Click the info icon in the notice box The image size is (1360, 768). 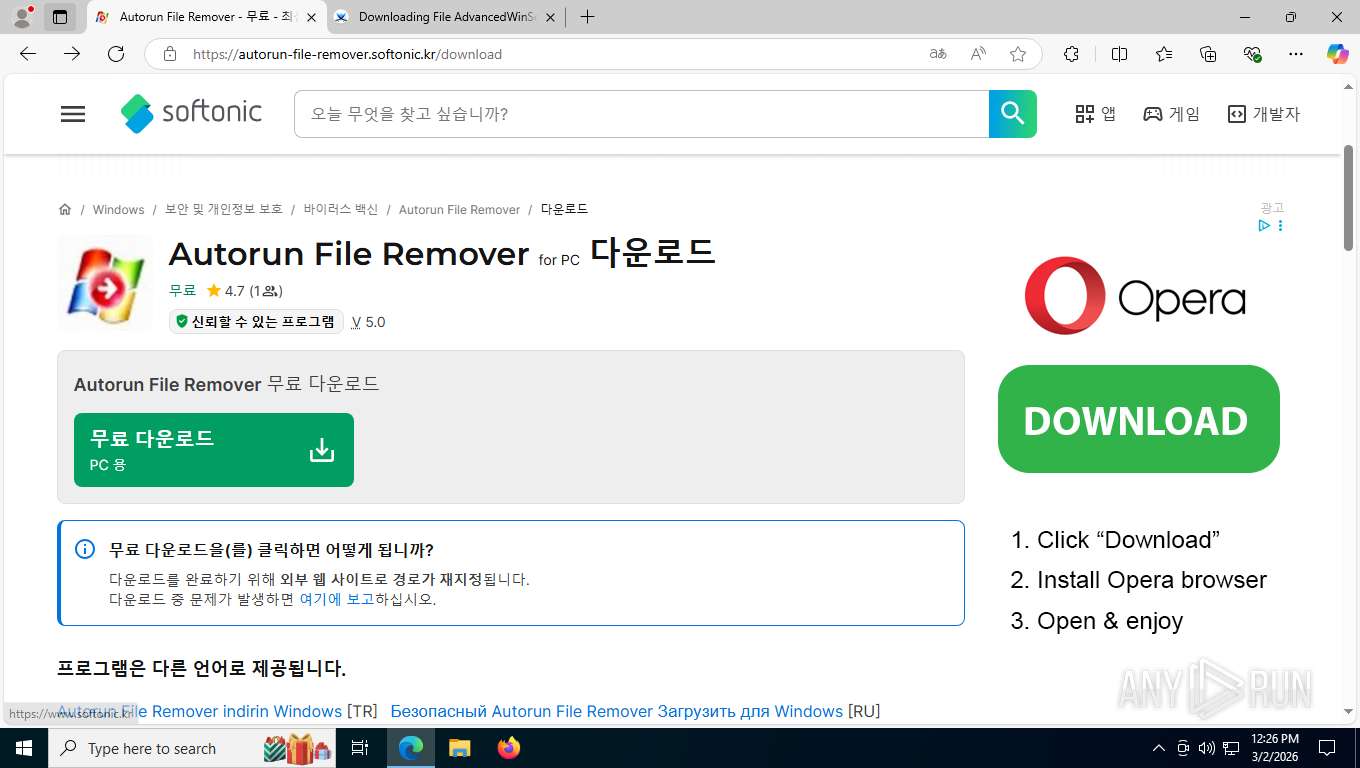[85, 549]
